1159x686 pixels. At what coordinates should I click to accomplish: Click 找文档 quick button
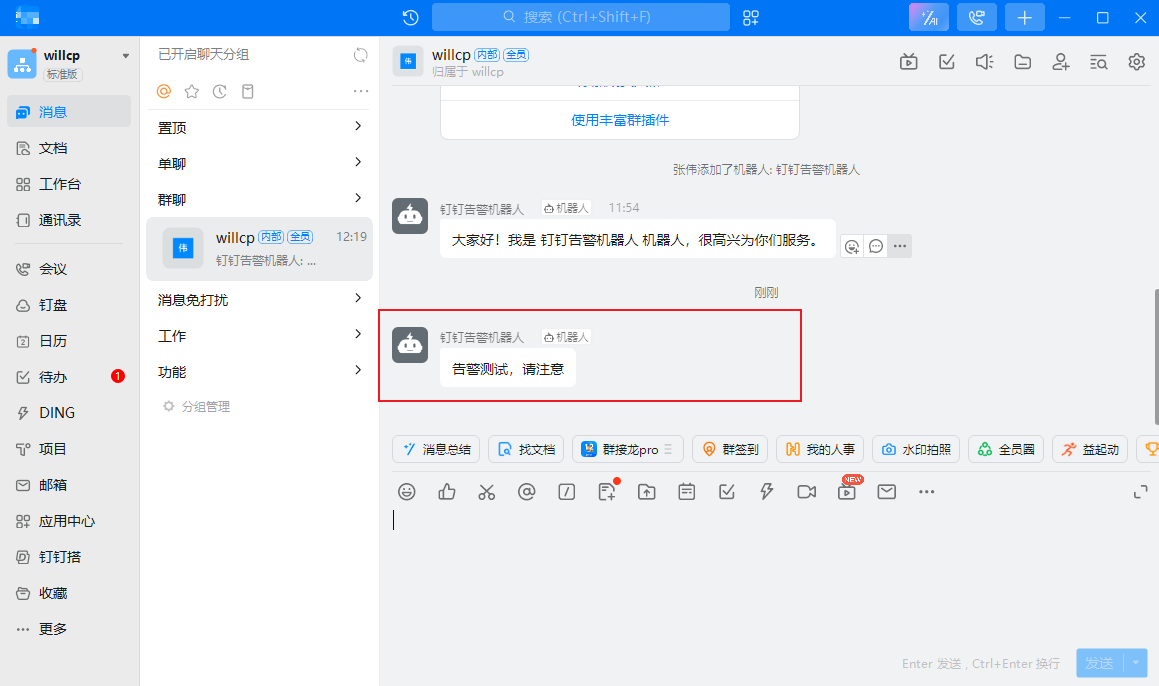tap(526, 449)
